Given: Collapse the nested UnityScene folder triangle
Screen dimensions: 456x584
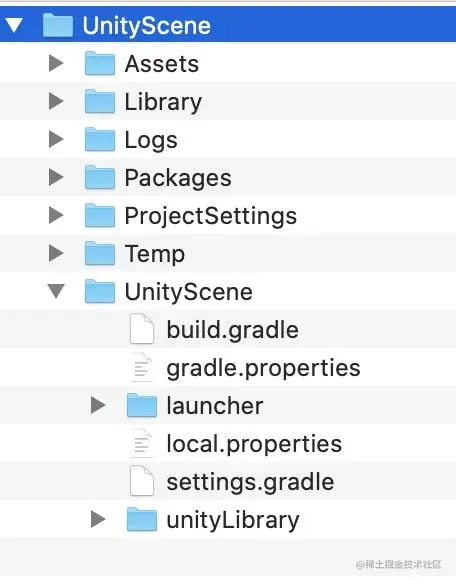Looking at the screenshot, I should (56, 291).
